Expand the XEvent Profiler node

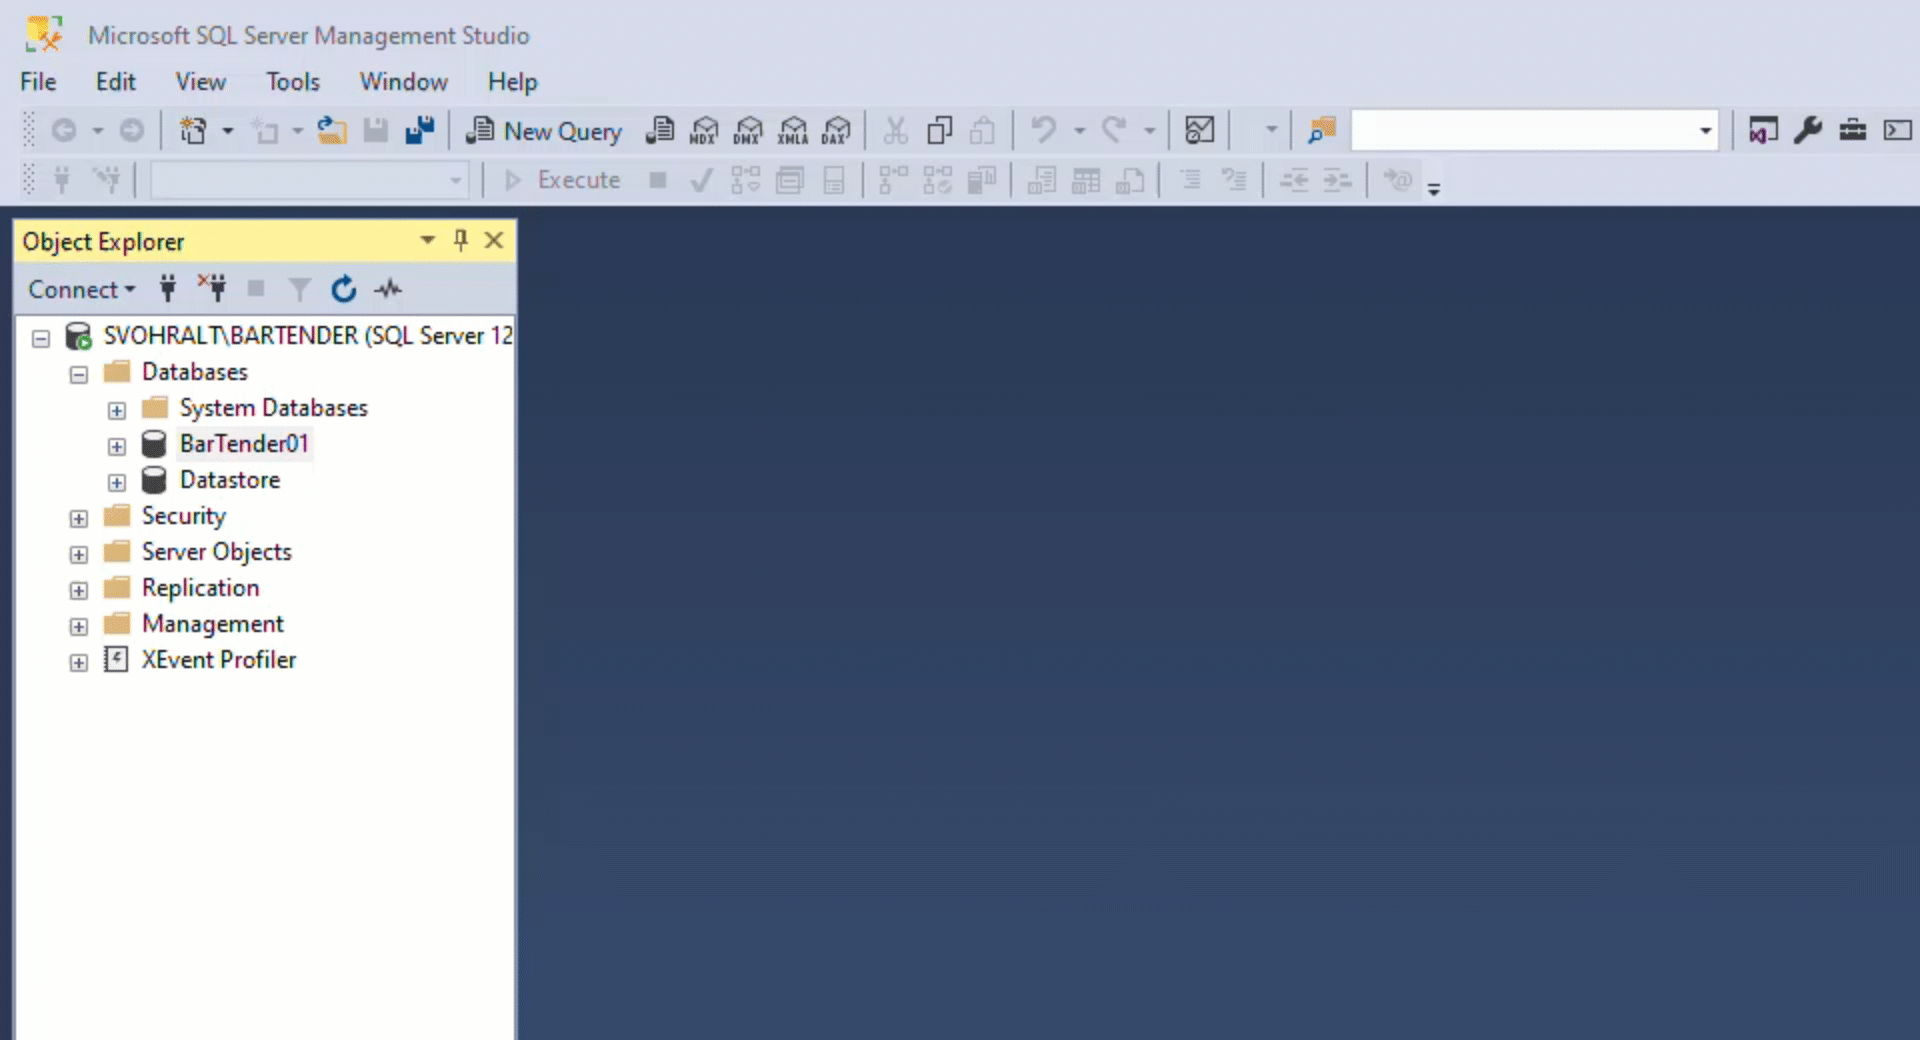(x=79, y=662)
